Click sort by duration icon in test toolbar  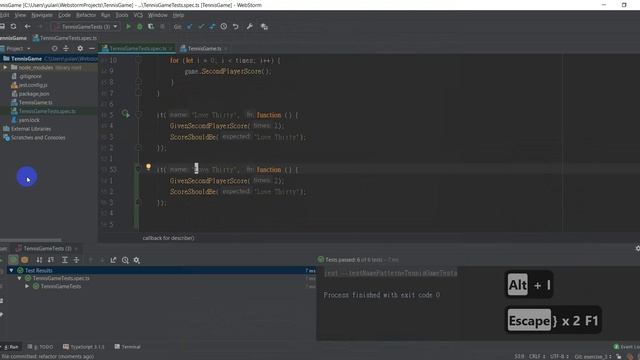51,260
